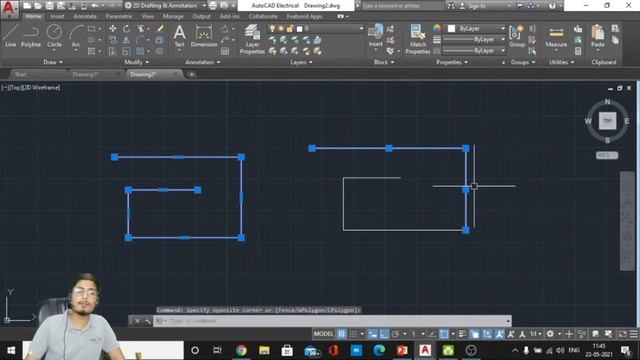
Task: Click the Undo arrow in quick access toolbar
Action: pos(95,5)
